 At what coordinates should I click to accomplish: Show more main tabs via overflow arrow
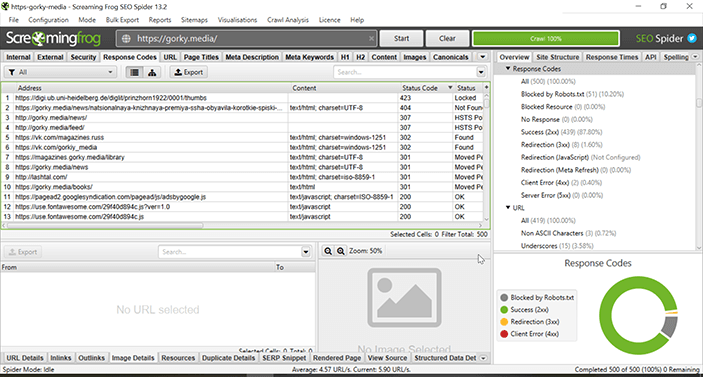tap(482, 57)
